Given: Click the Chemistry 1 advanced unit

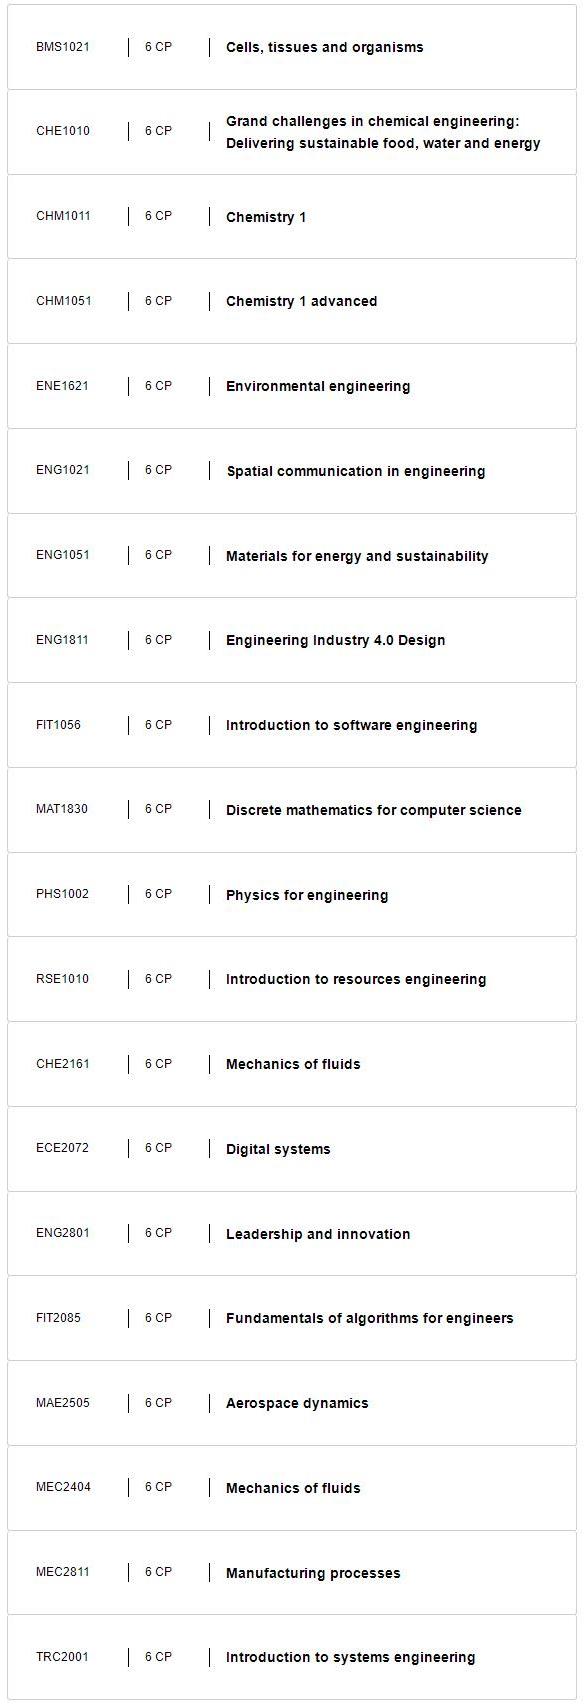Looking at the screenshot, I should [x=292, y=301].
